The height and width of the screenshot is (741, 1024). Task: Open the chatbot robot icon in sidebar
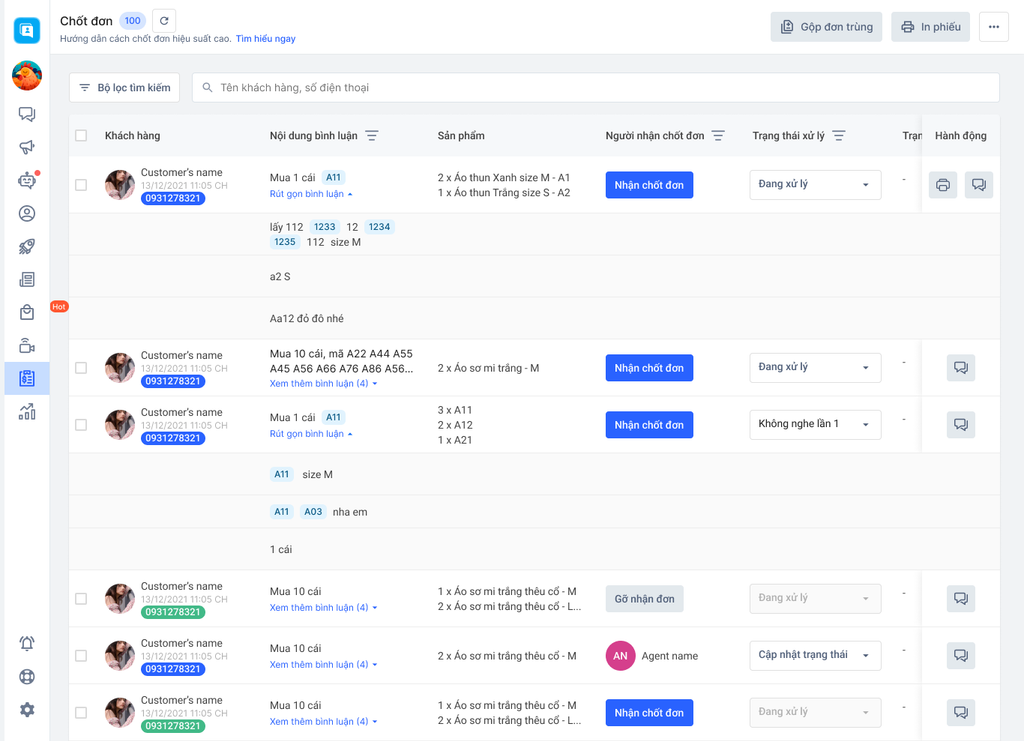(27, 181)
